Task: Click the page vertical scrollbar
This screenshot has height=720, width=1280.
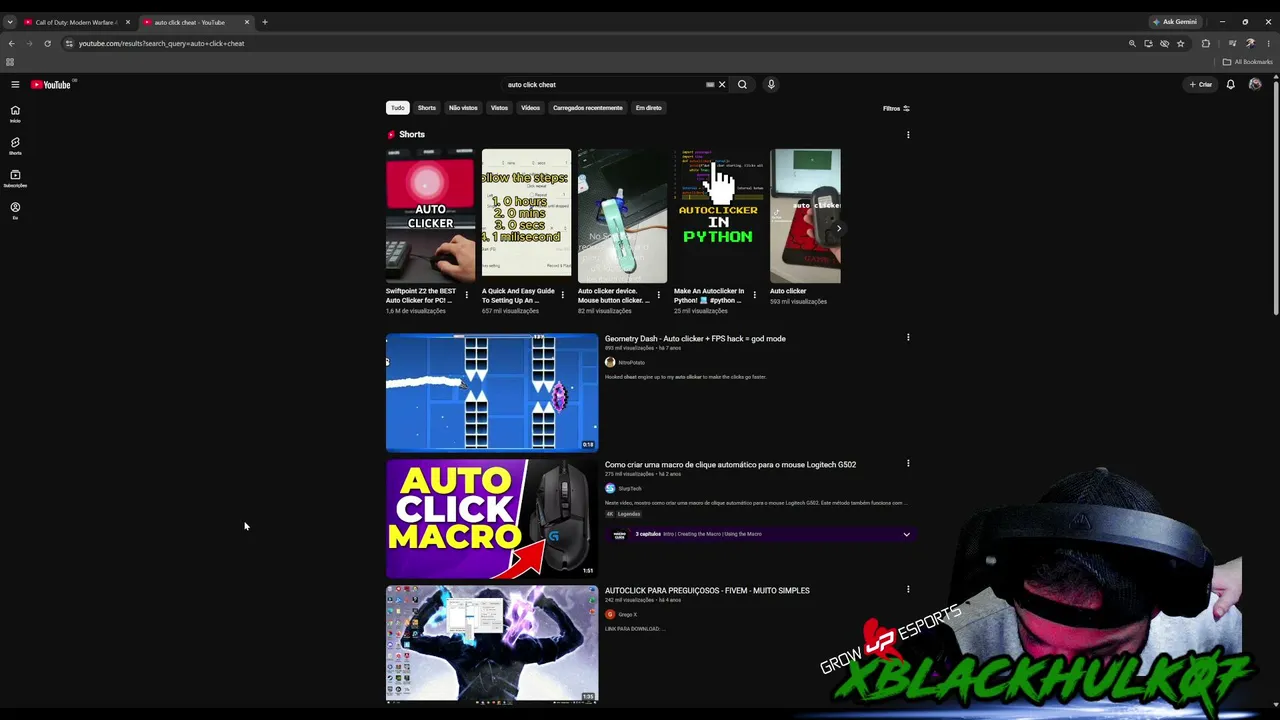Action: [1275, 200]
